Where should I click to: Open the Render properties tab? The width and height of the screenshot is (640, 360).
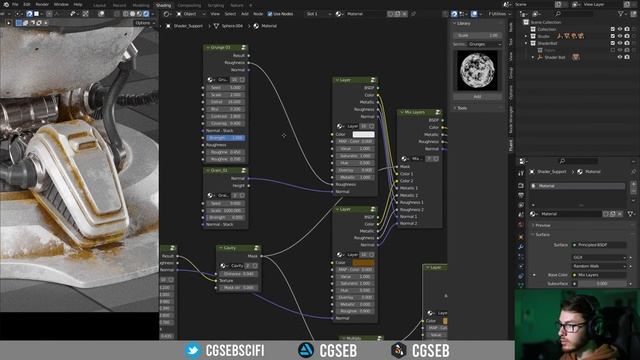[x=521, y=185]
